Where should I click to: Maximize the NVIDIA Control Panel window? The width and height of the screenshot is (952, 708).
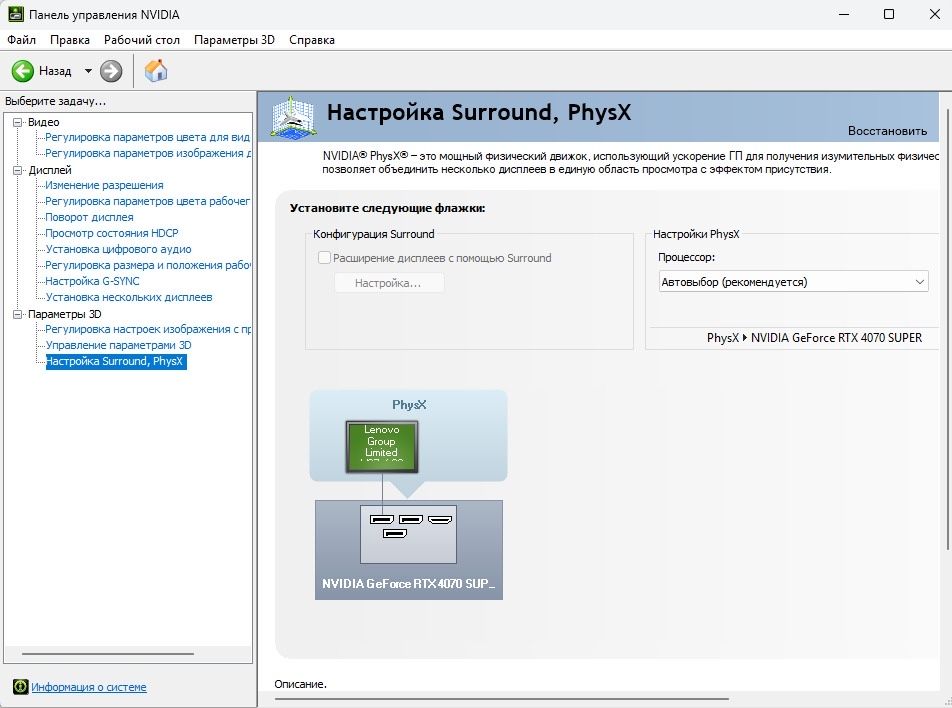(889, 15)
